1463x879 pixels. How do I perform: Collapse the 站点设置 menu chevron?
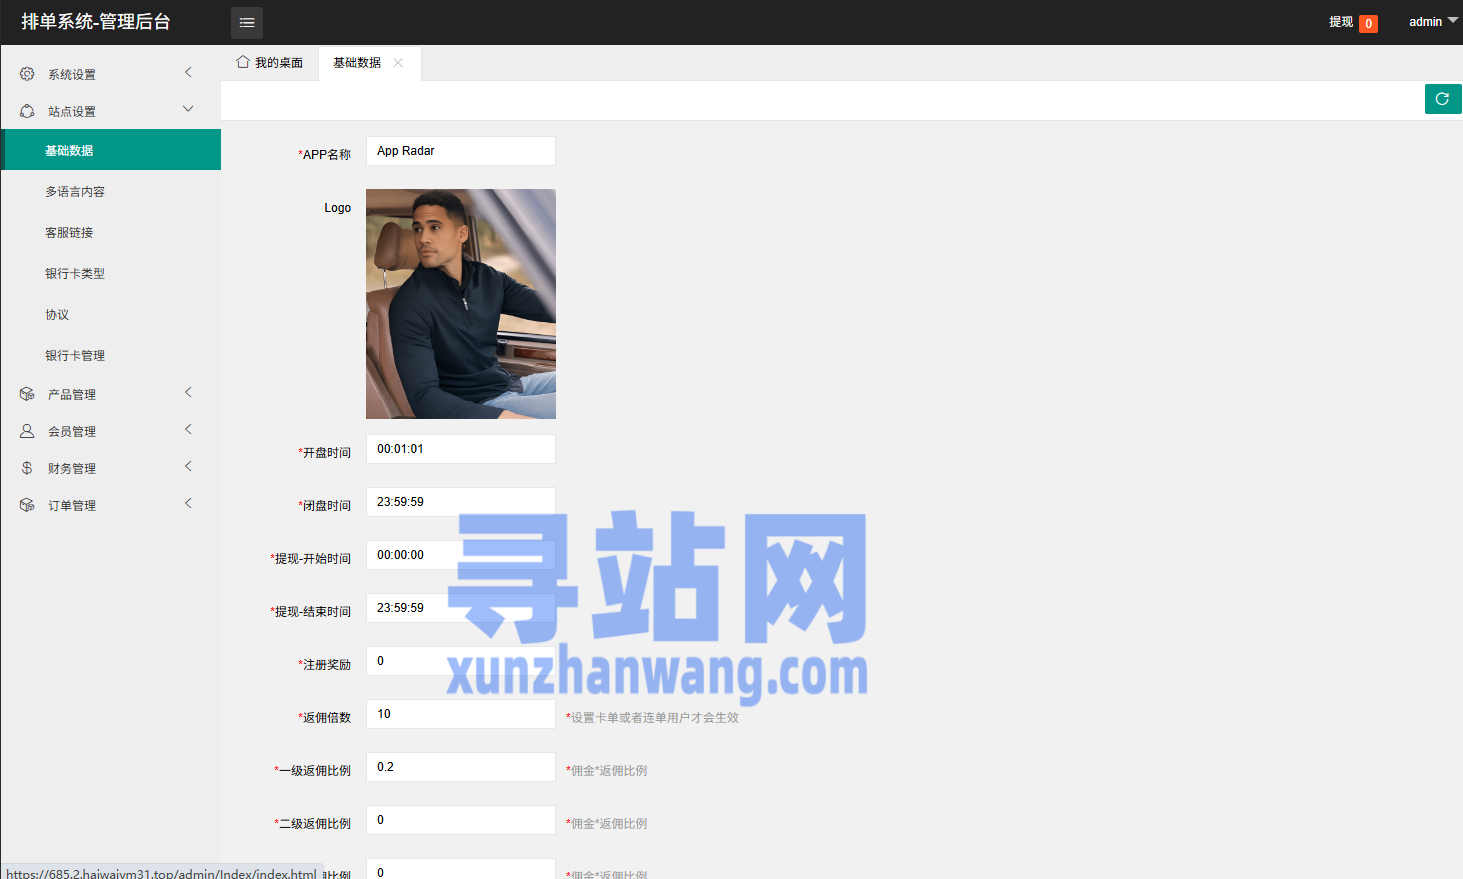pyautogui.click(x=188, y=109)
